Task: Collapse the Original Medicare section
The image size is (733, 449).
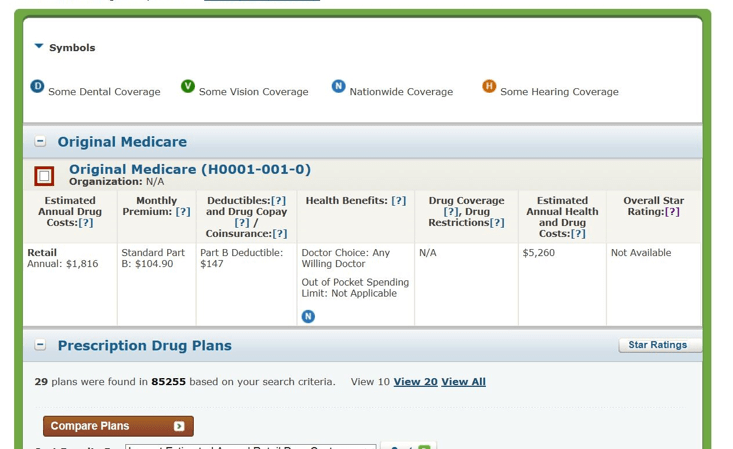Action: pyautogui.click(x=40, y=141)
